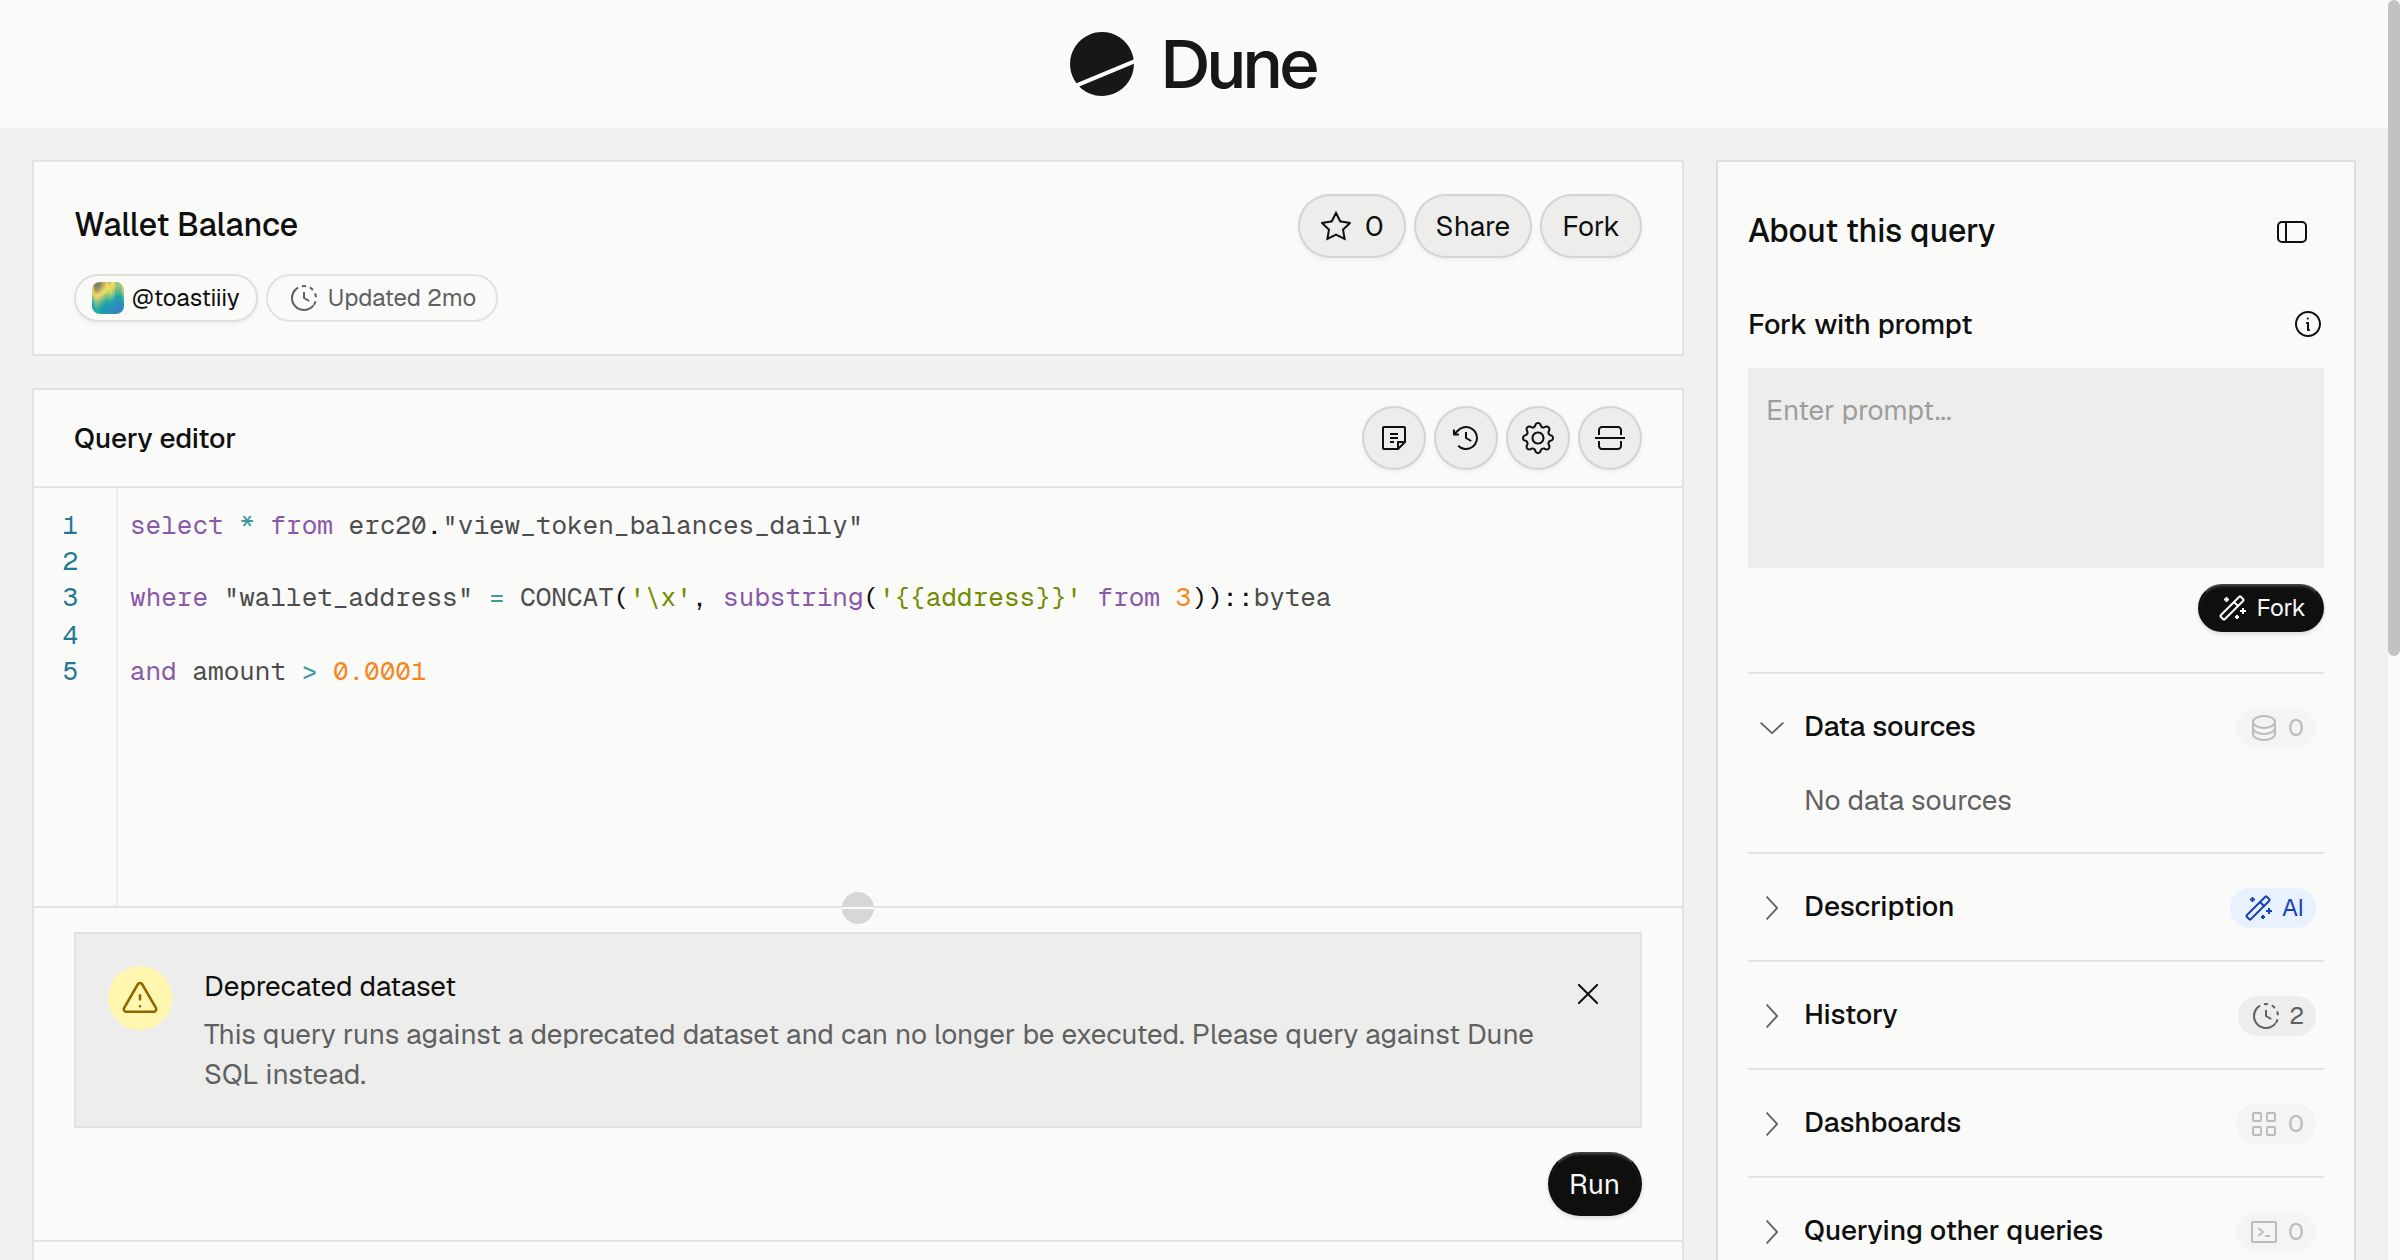Expand the Description section
Image resolution: width=2400 pixels, height=1260 pixels.
pos(1772,907)
